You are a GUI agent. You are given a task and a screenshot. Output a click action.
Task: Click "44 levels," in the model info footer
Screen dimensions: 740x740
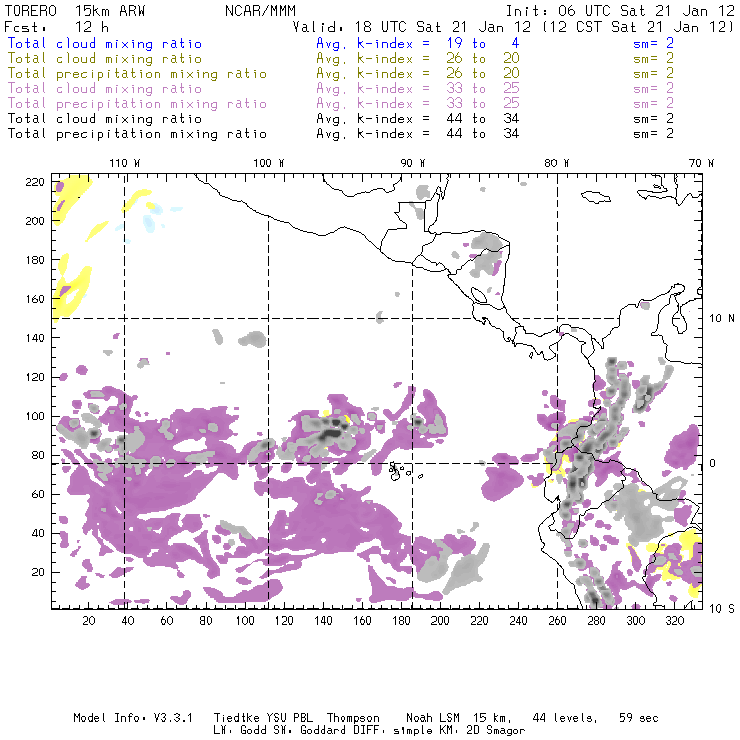point(565,718)
